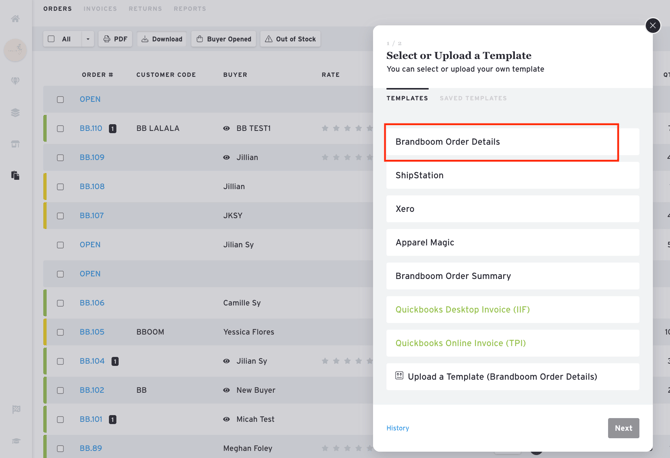Close the template dialog with the X
This screenshot has width=670, height=458.
tap(652, 25)
